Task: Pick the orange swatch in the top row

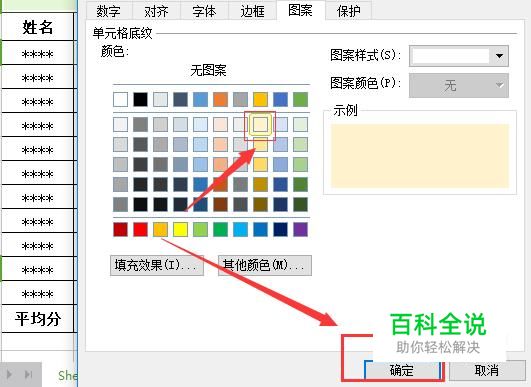Action: 220,100
